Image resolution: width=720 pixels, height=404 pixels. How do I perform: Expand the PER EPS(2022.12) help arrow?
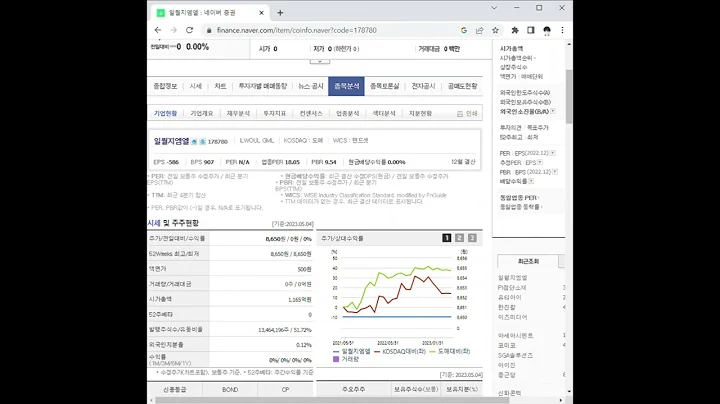552,153
